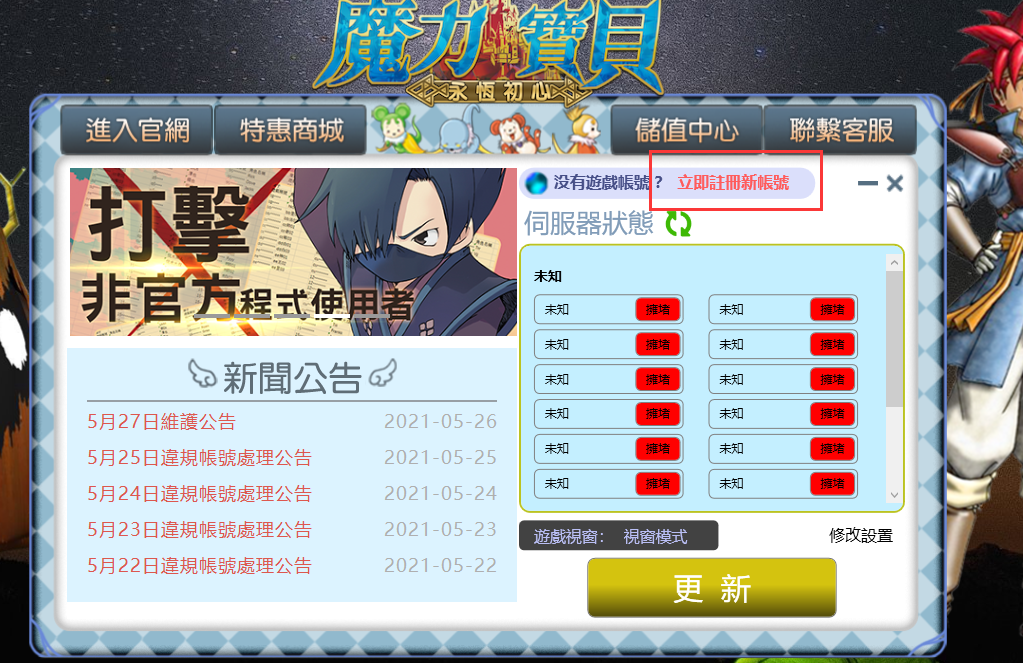This screenshot has width=1023, height=663.
Task: Click the blue globe icon beside account prompt
Action: pos(536,183)
